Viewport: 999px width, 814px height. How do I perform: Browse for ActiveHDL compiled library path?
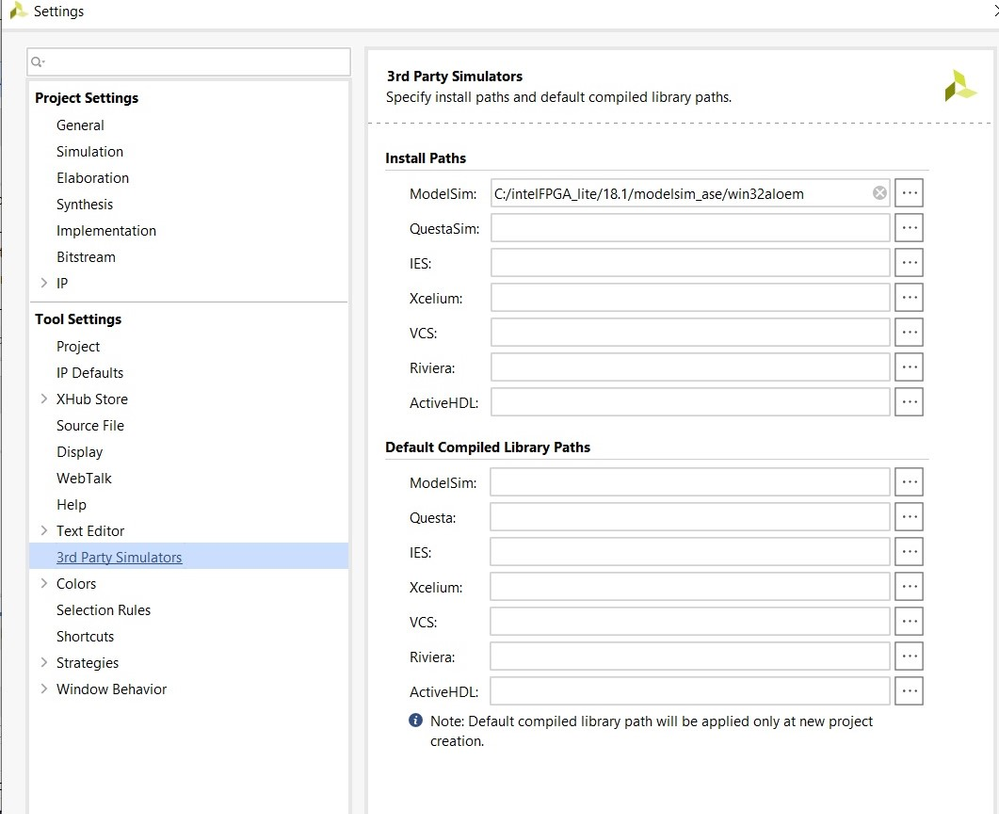909,691
